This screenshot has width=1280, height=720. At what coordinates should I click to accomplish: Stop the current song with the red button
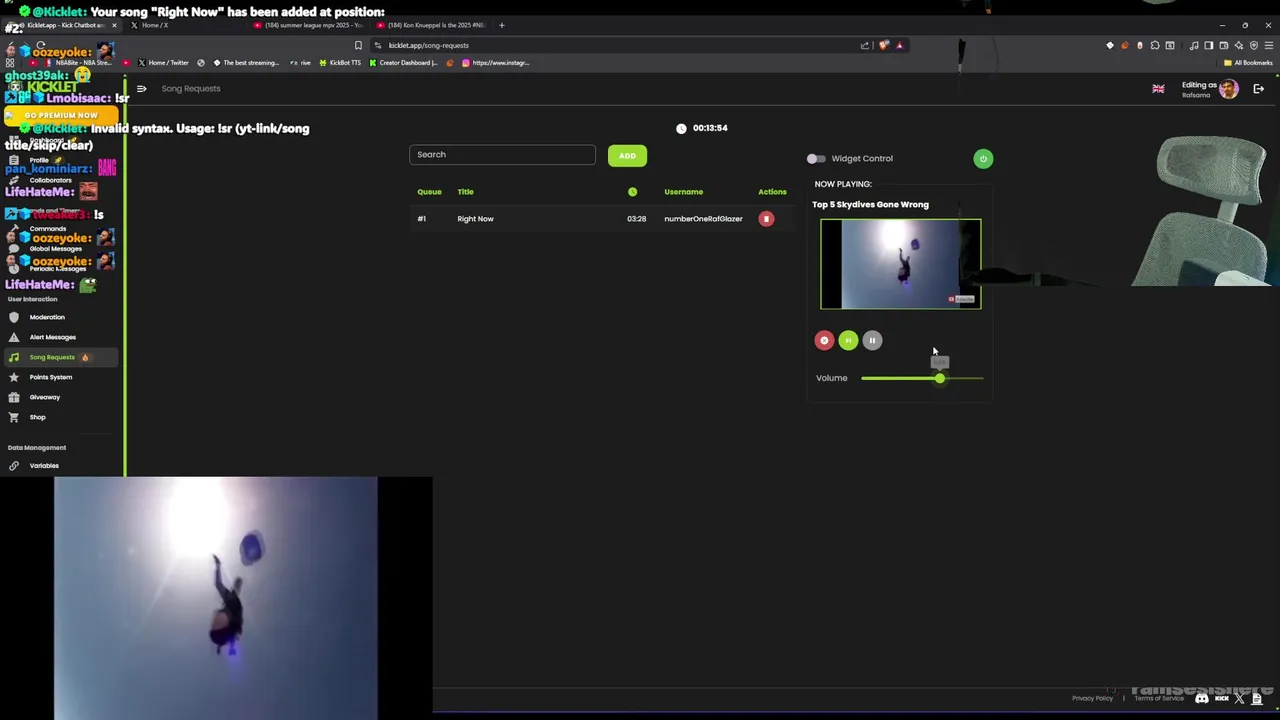[824, 341]
